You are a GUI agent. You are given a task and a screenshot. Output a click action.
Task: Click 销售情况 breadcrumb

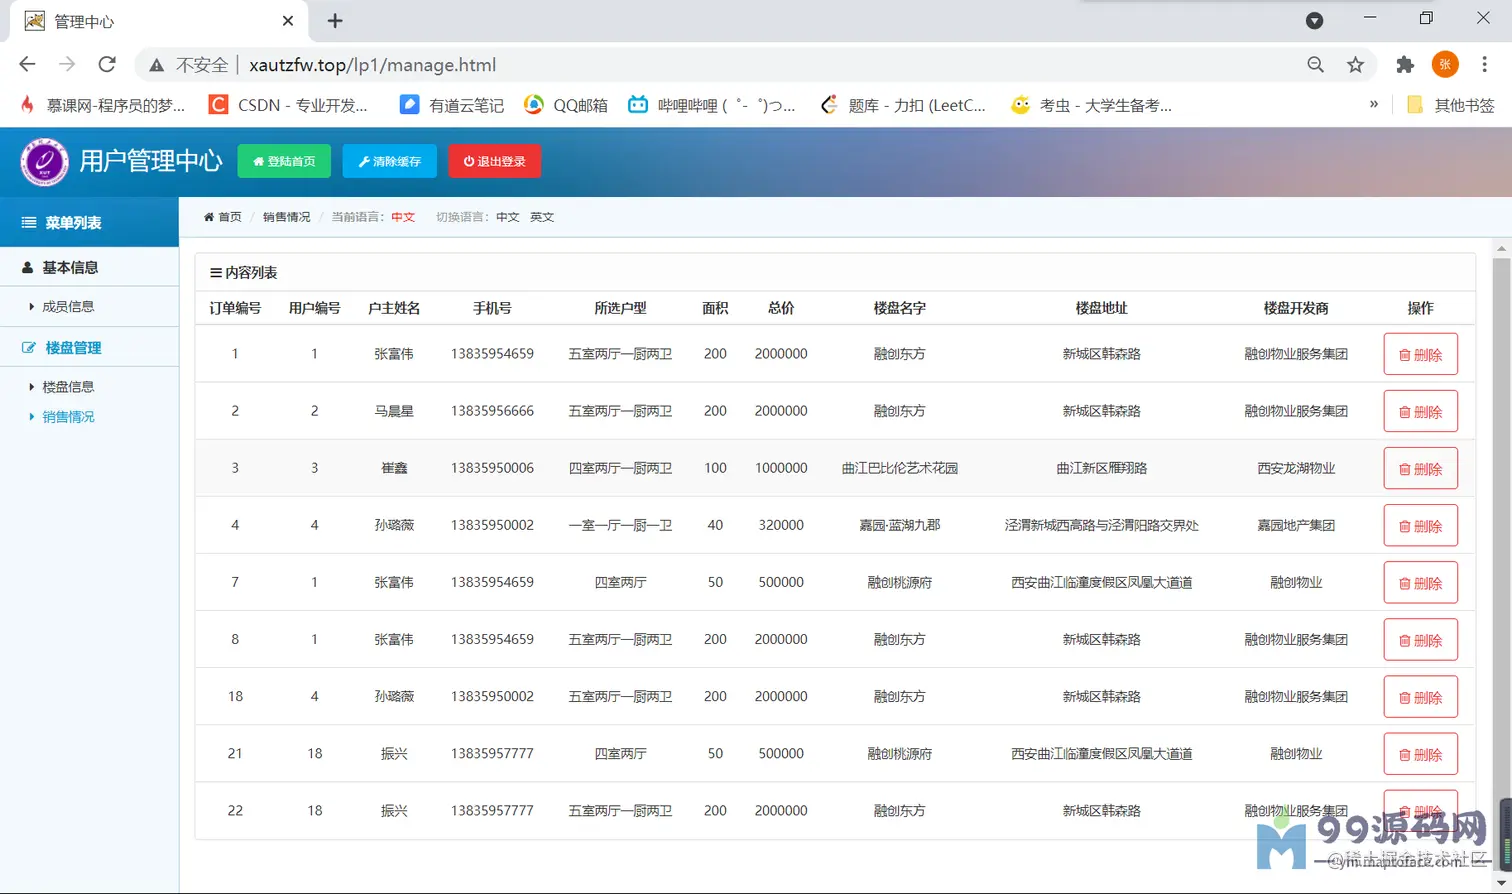[286, 217]
